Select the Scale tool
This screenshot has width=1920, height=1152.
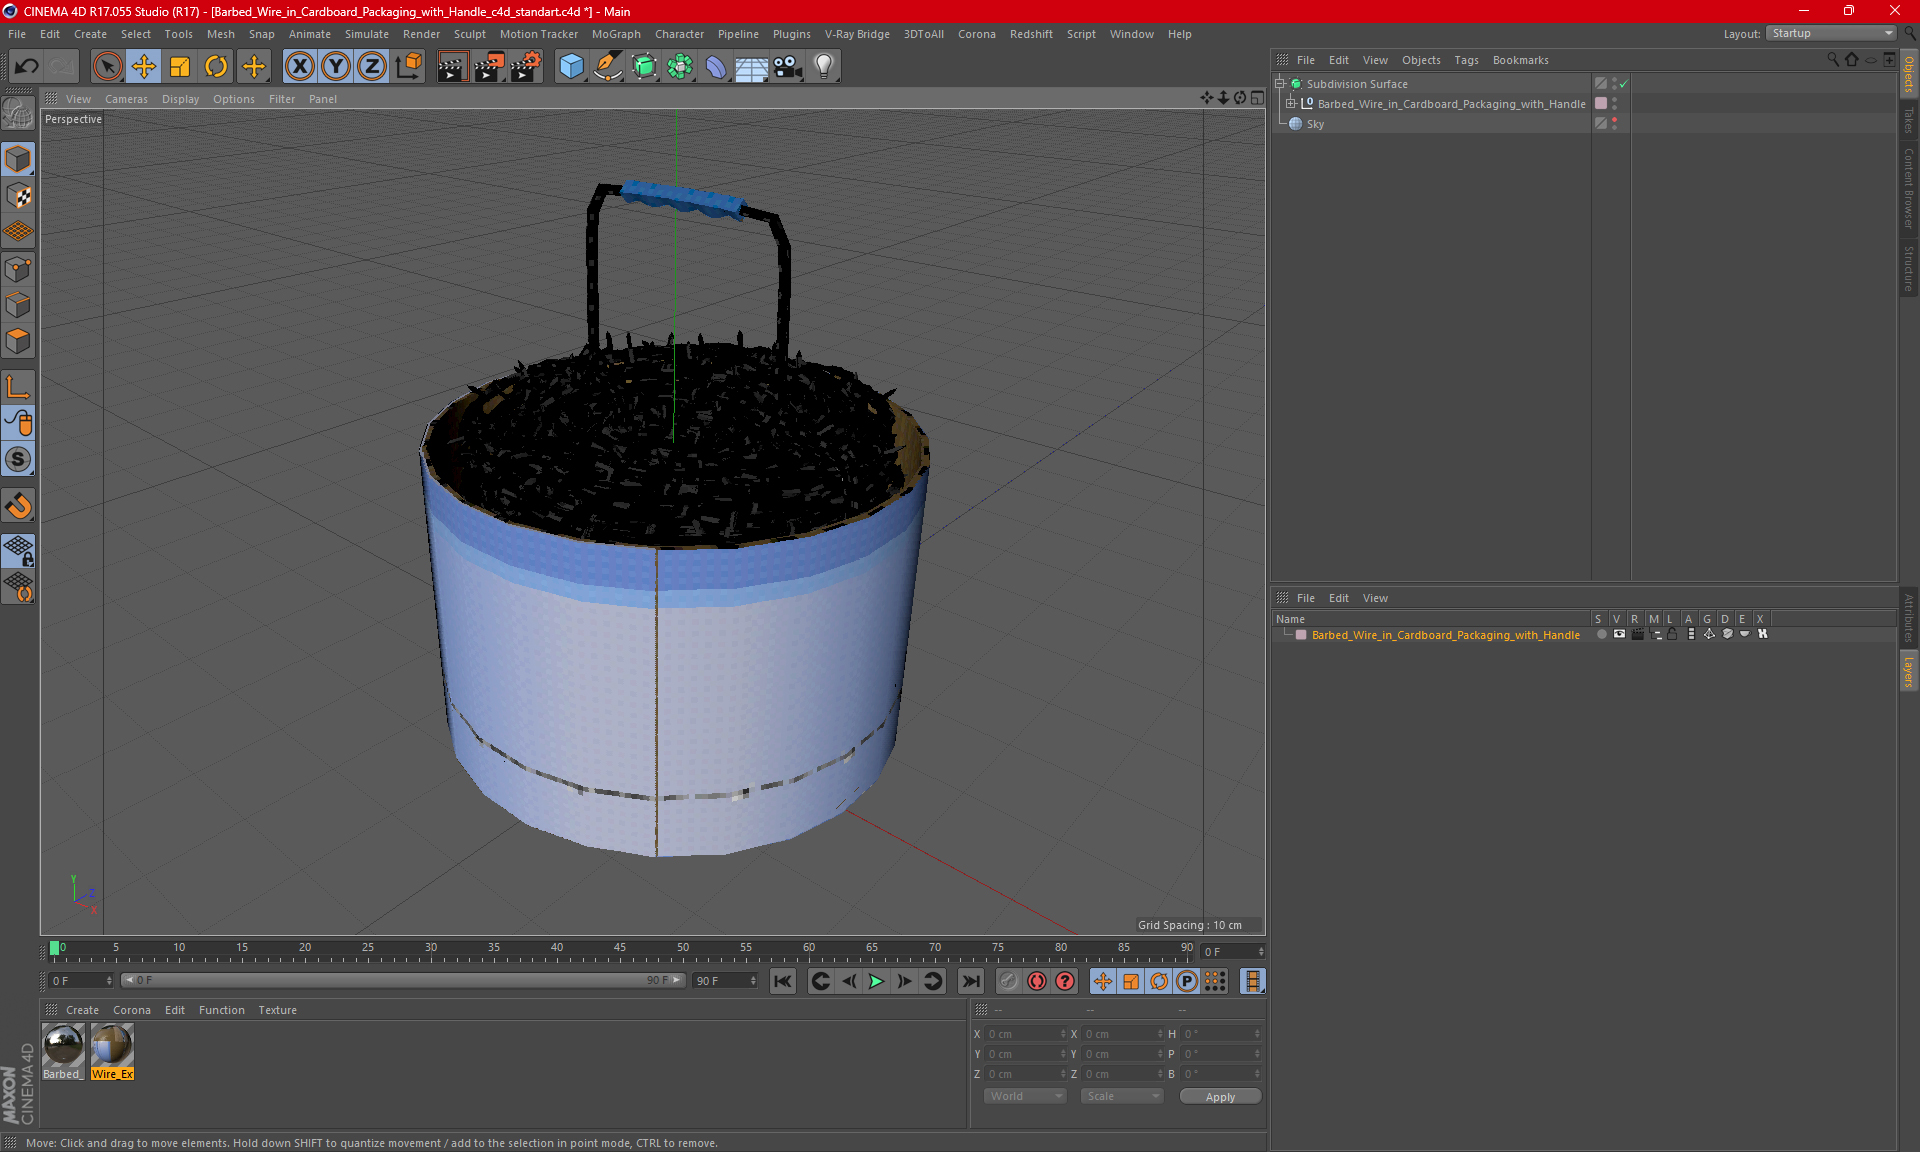point(180,67)
